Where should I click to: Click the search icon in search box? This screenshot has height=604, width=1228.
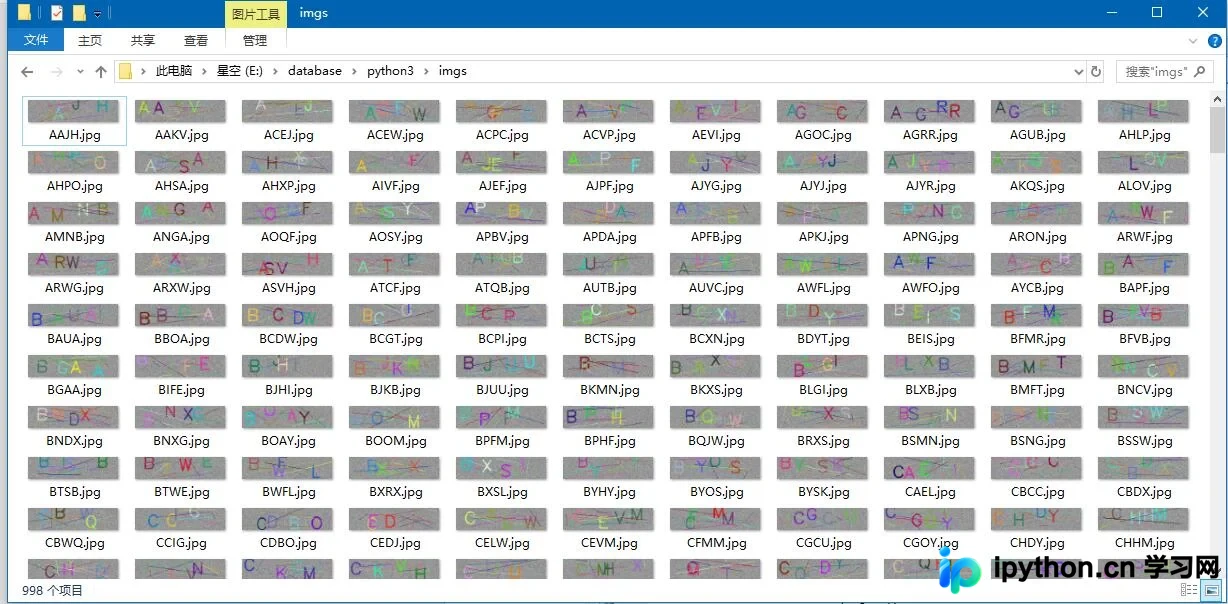(x=1200, y=71)
